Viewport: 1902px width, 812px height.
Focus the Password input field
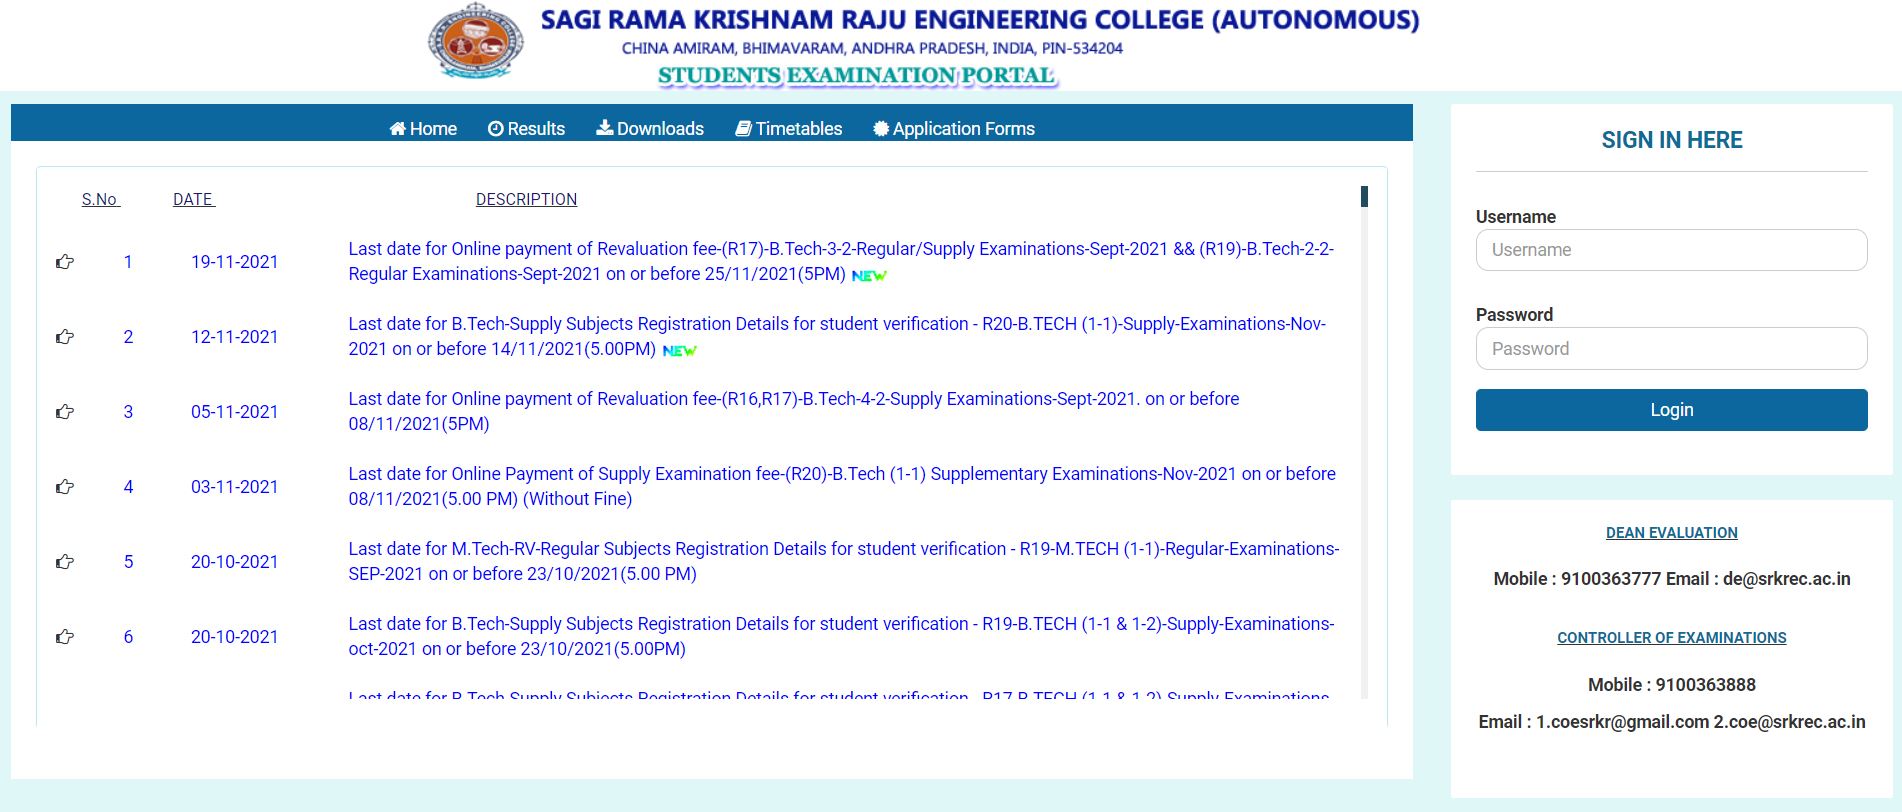coord(1671,349)
